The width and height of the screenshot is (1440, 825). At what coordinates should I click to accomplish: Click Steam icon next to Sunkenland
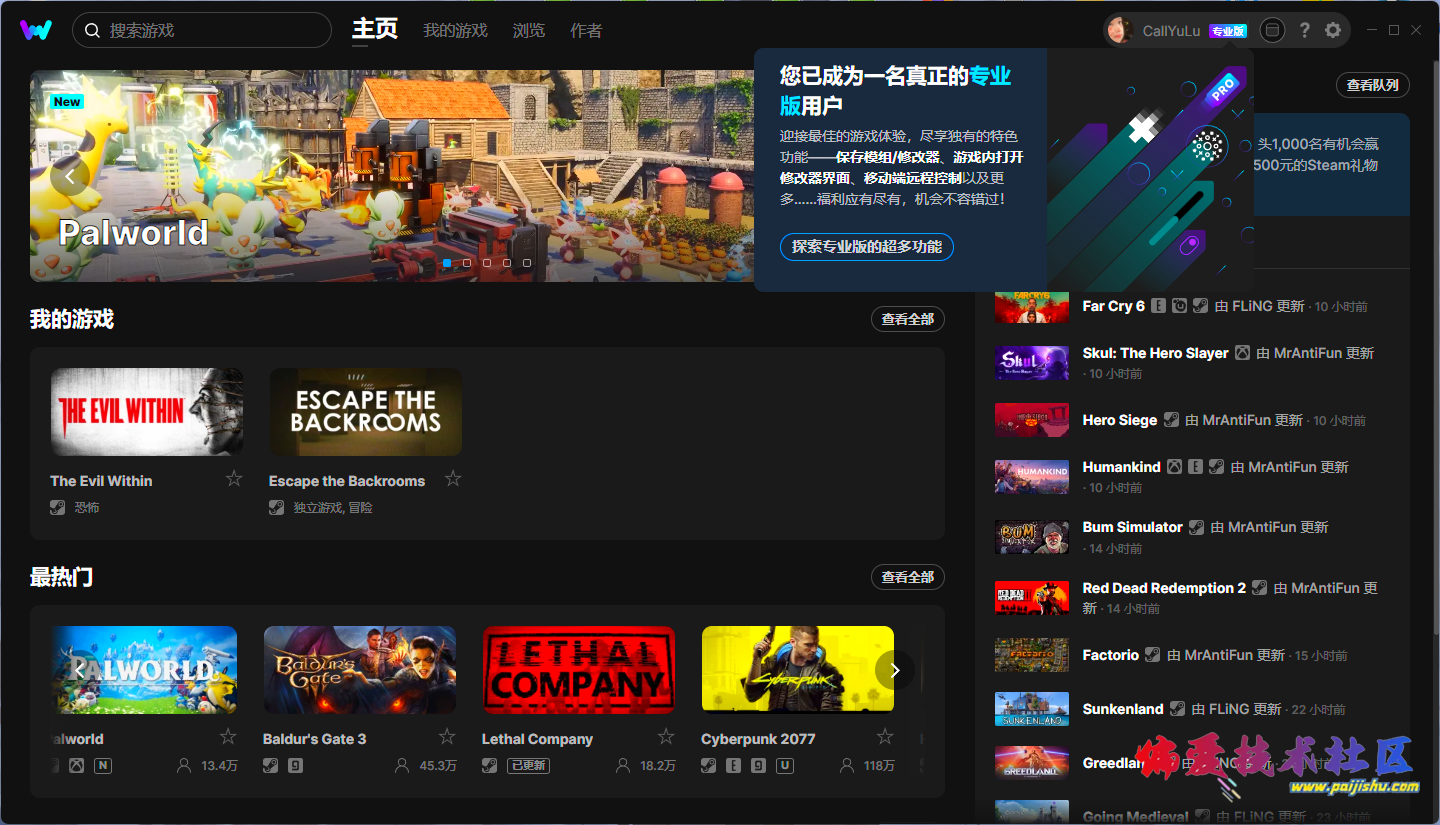[1177, 709]
